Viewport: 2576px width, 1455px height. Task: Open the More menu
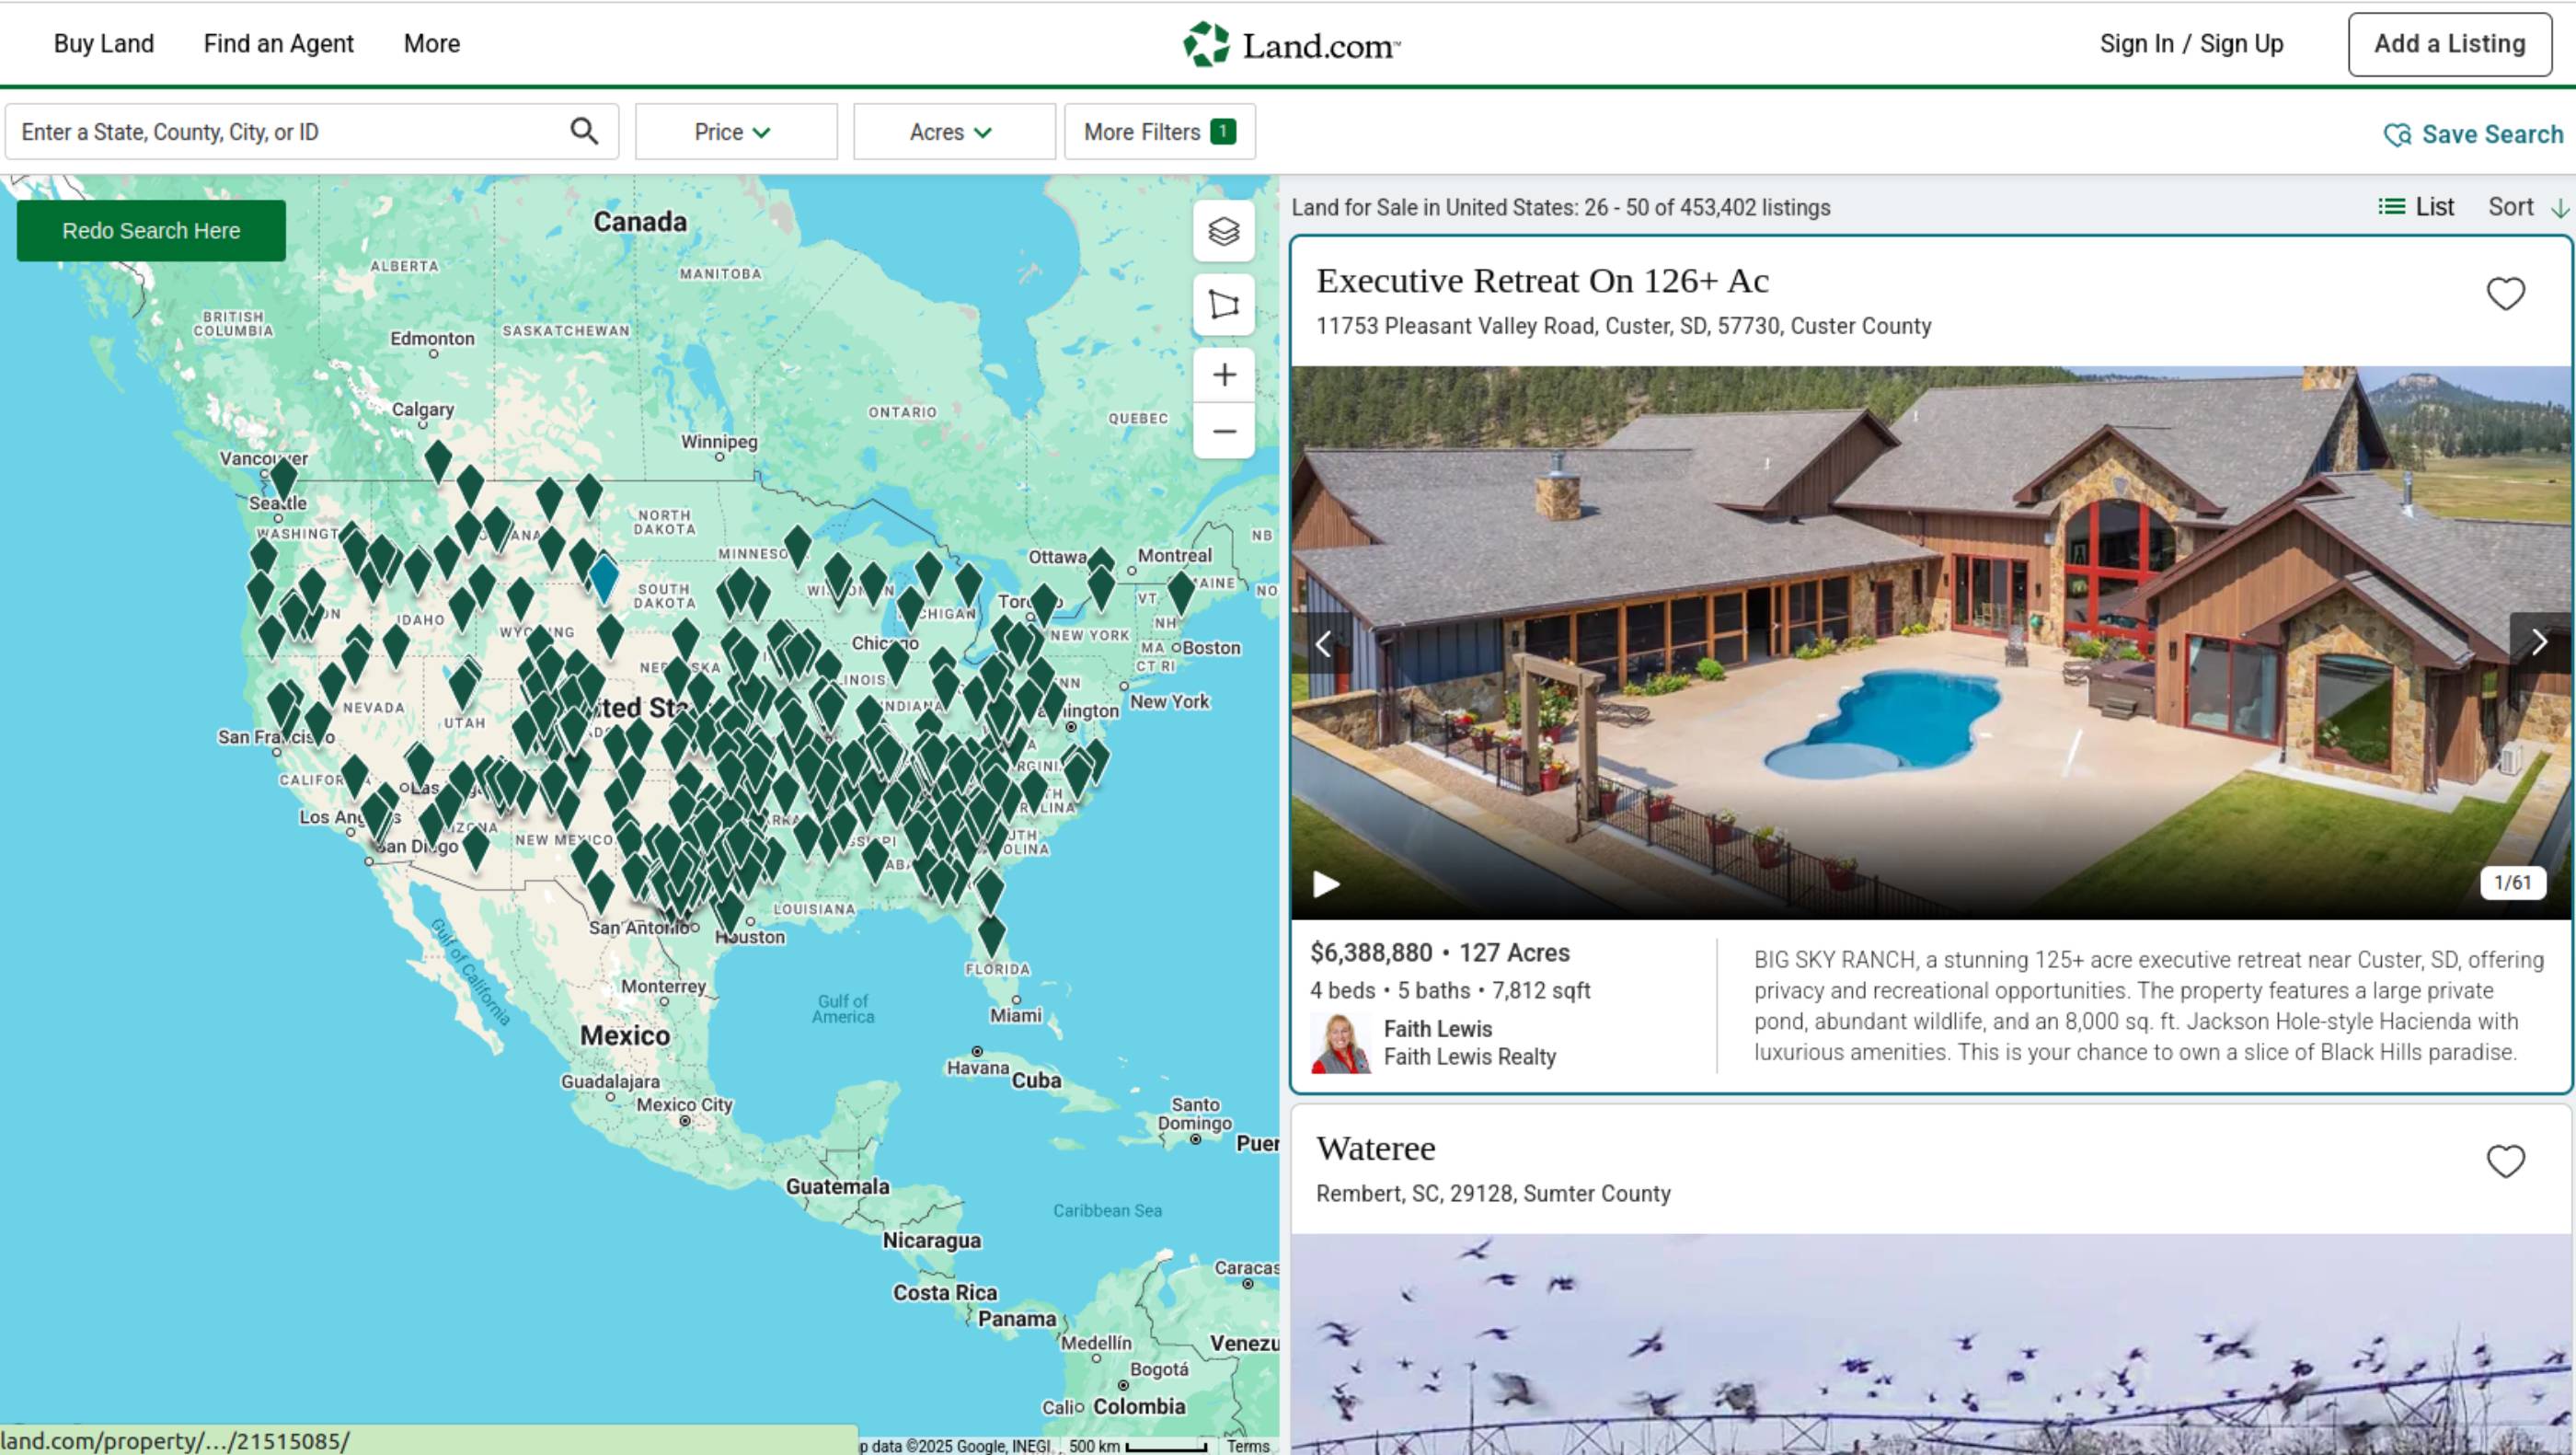(x=432, y=43)
